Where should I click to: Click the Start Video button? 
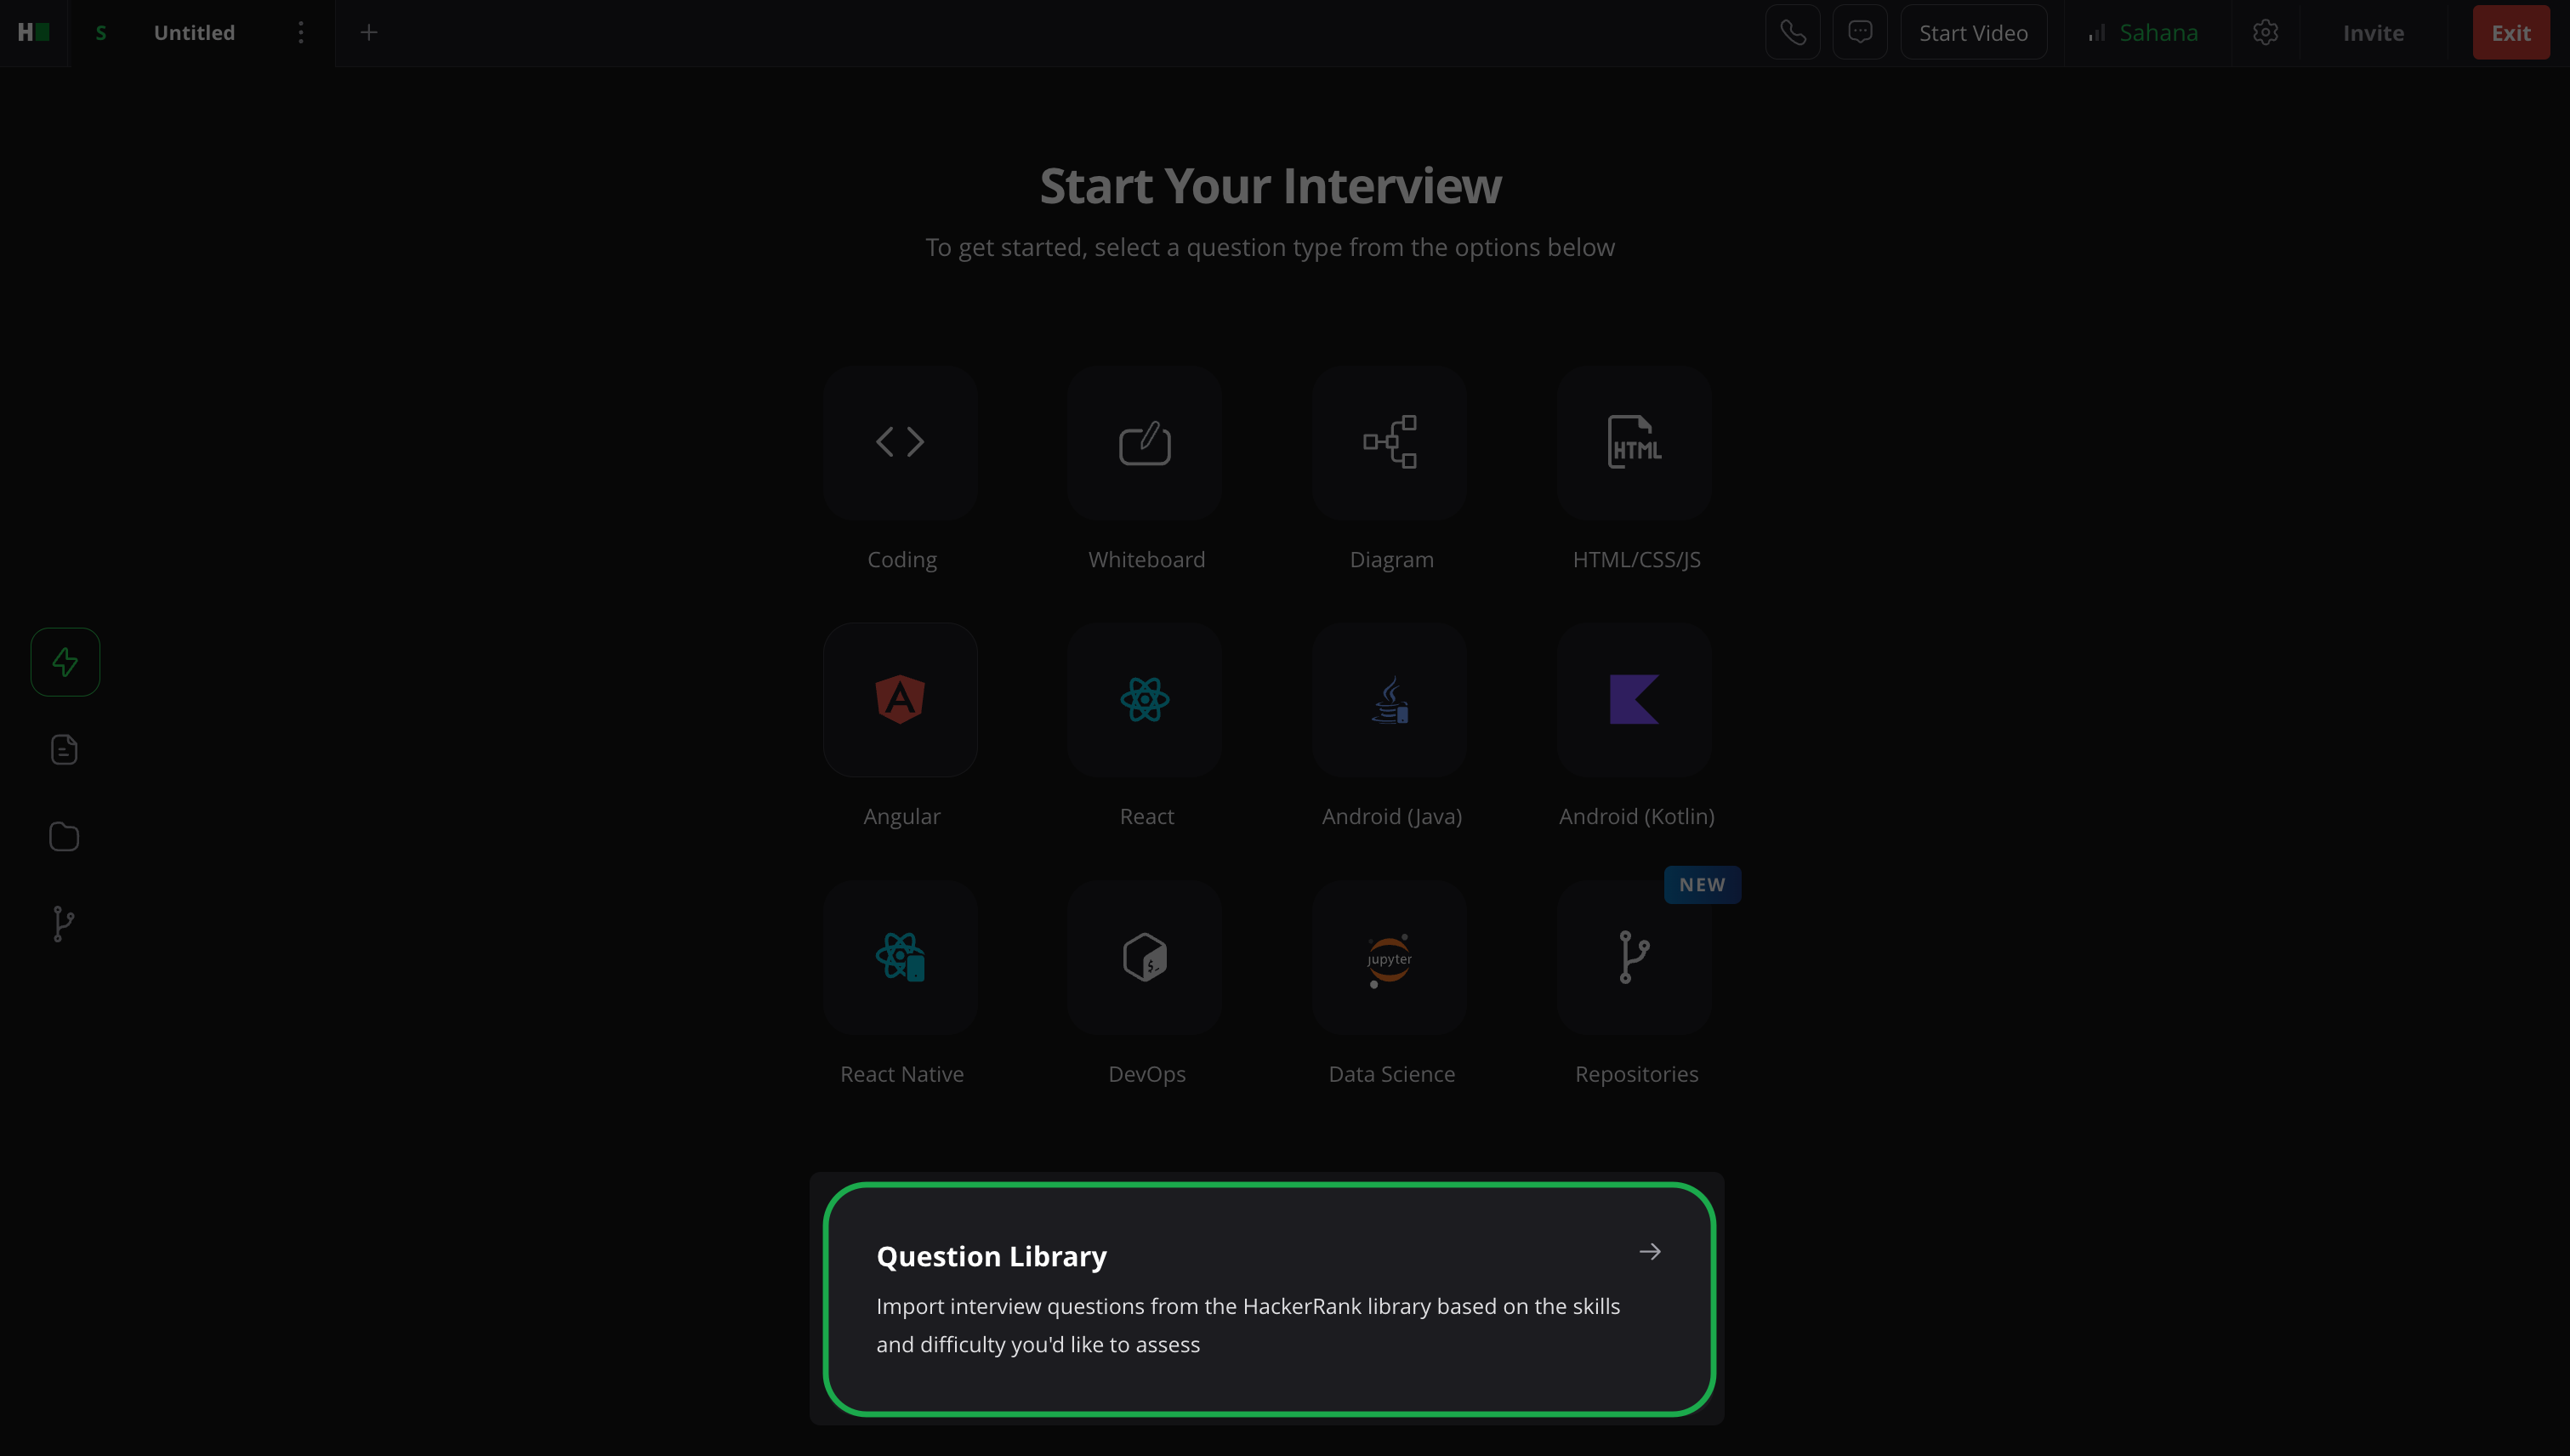coord(1973,33)
